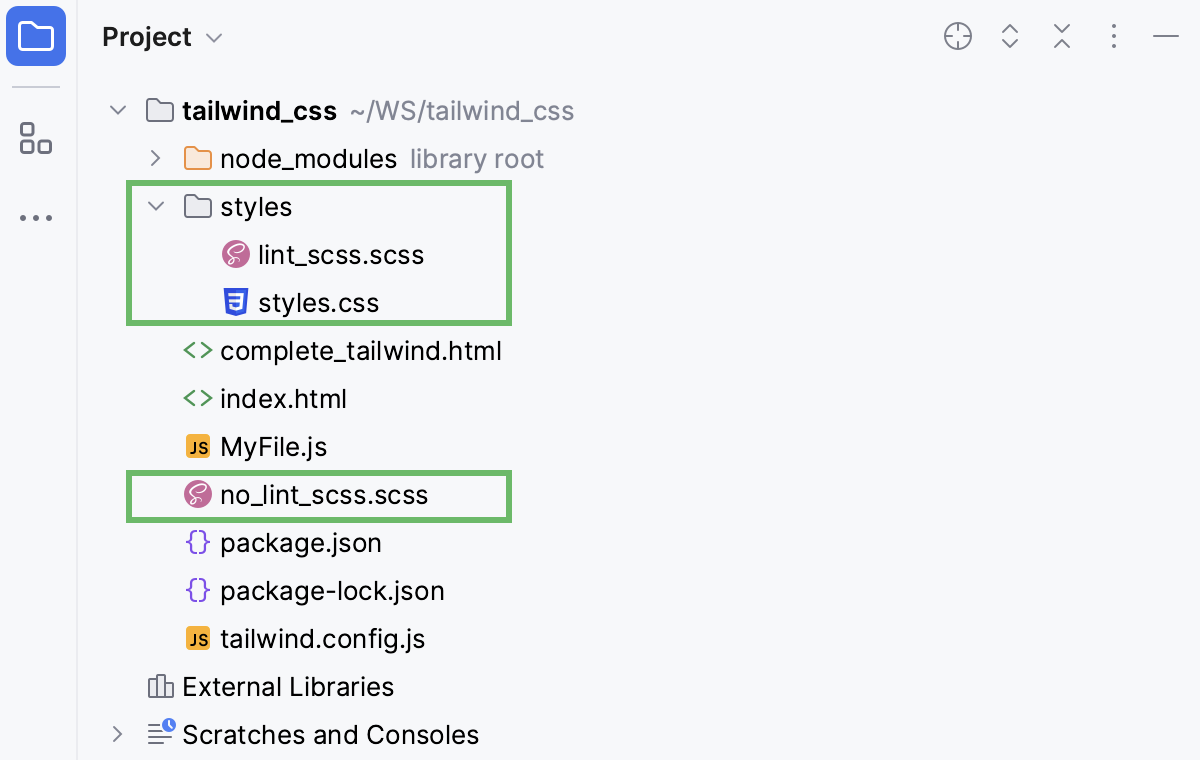Hide the Project tool window
Image resolution: width=1200 pixels, height=760 pixels.
(1166, 36)
